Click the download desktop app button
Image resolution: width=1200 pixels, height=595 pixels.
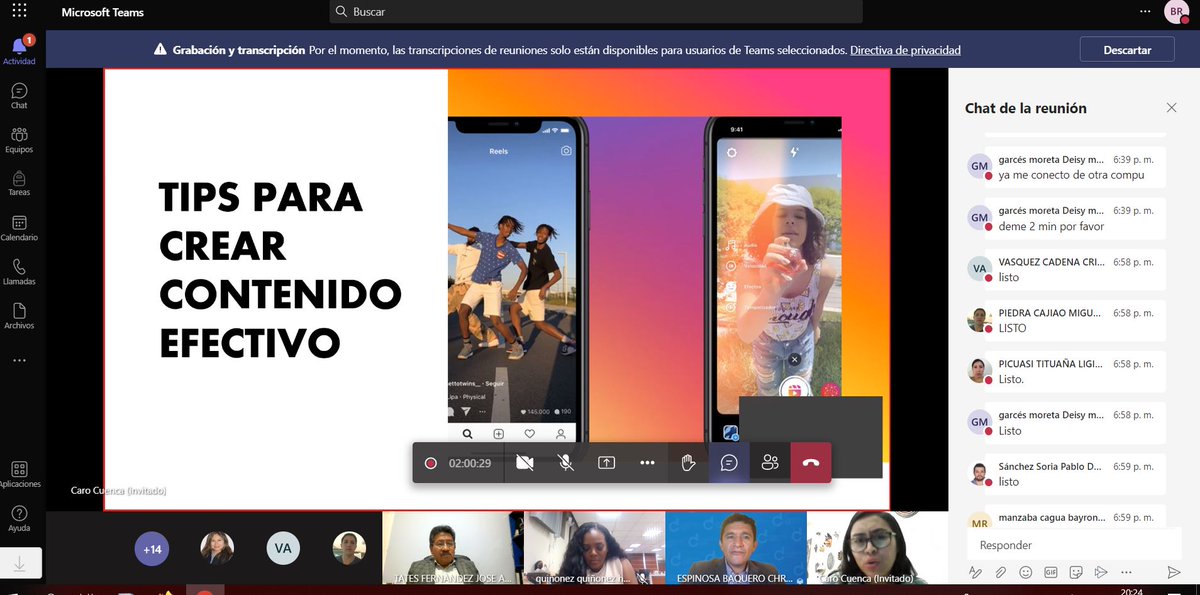(x=20, y=563)
